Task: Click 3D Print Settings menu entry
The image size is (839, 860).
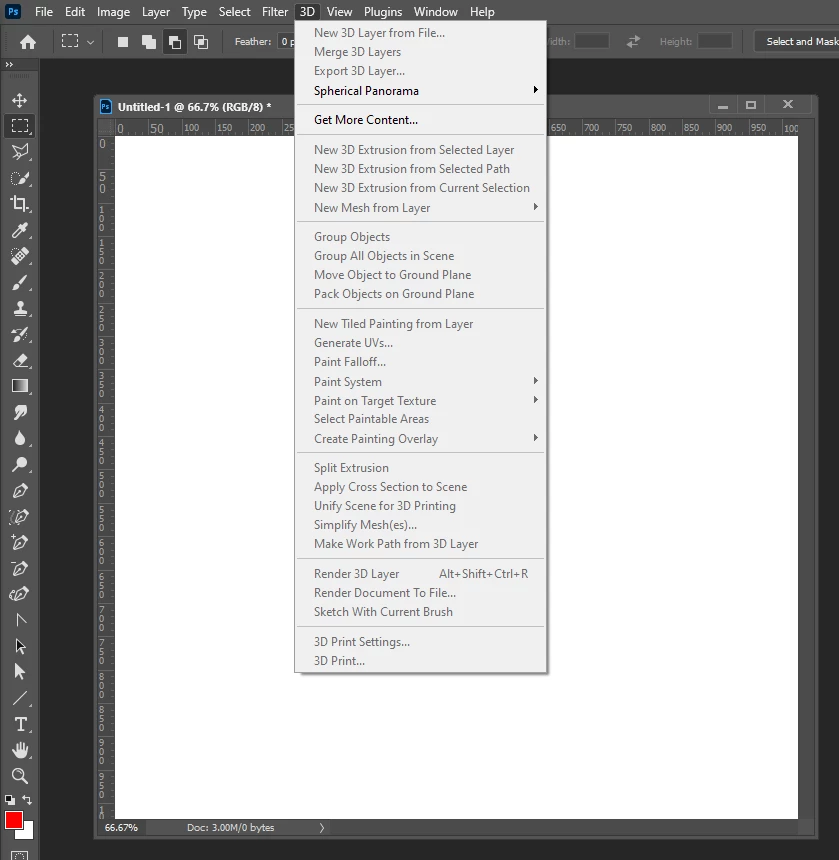Action: (x=421, y=642)
